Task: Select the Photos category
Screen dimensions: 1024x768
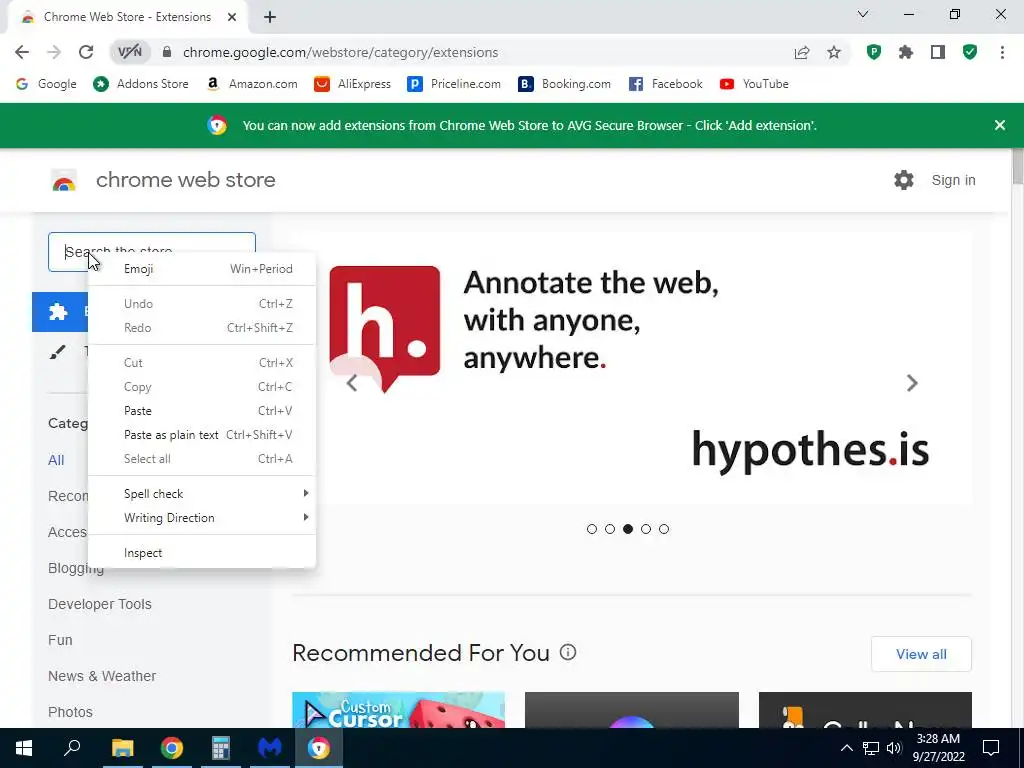Action: (x=71, y=712)
